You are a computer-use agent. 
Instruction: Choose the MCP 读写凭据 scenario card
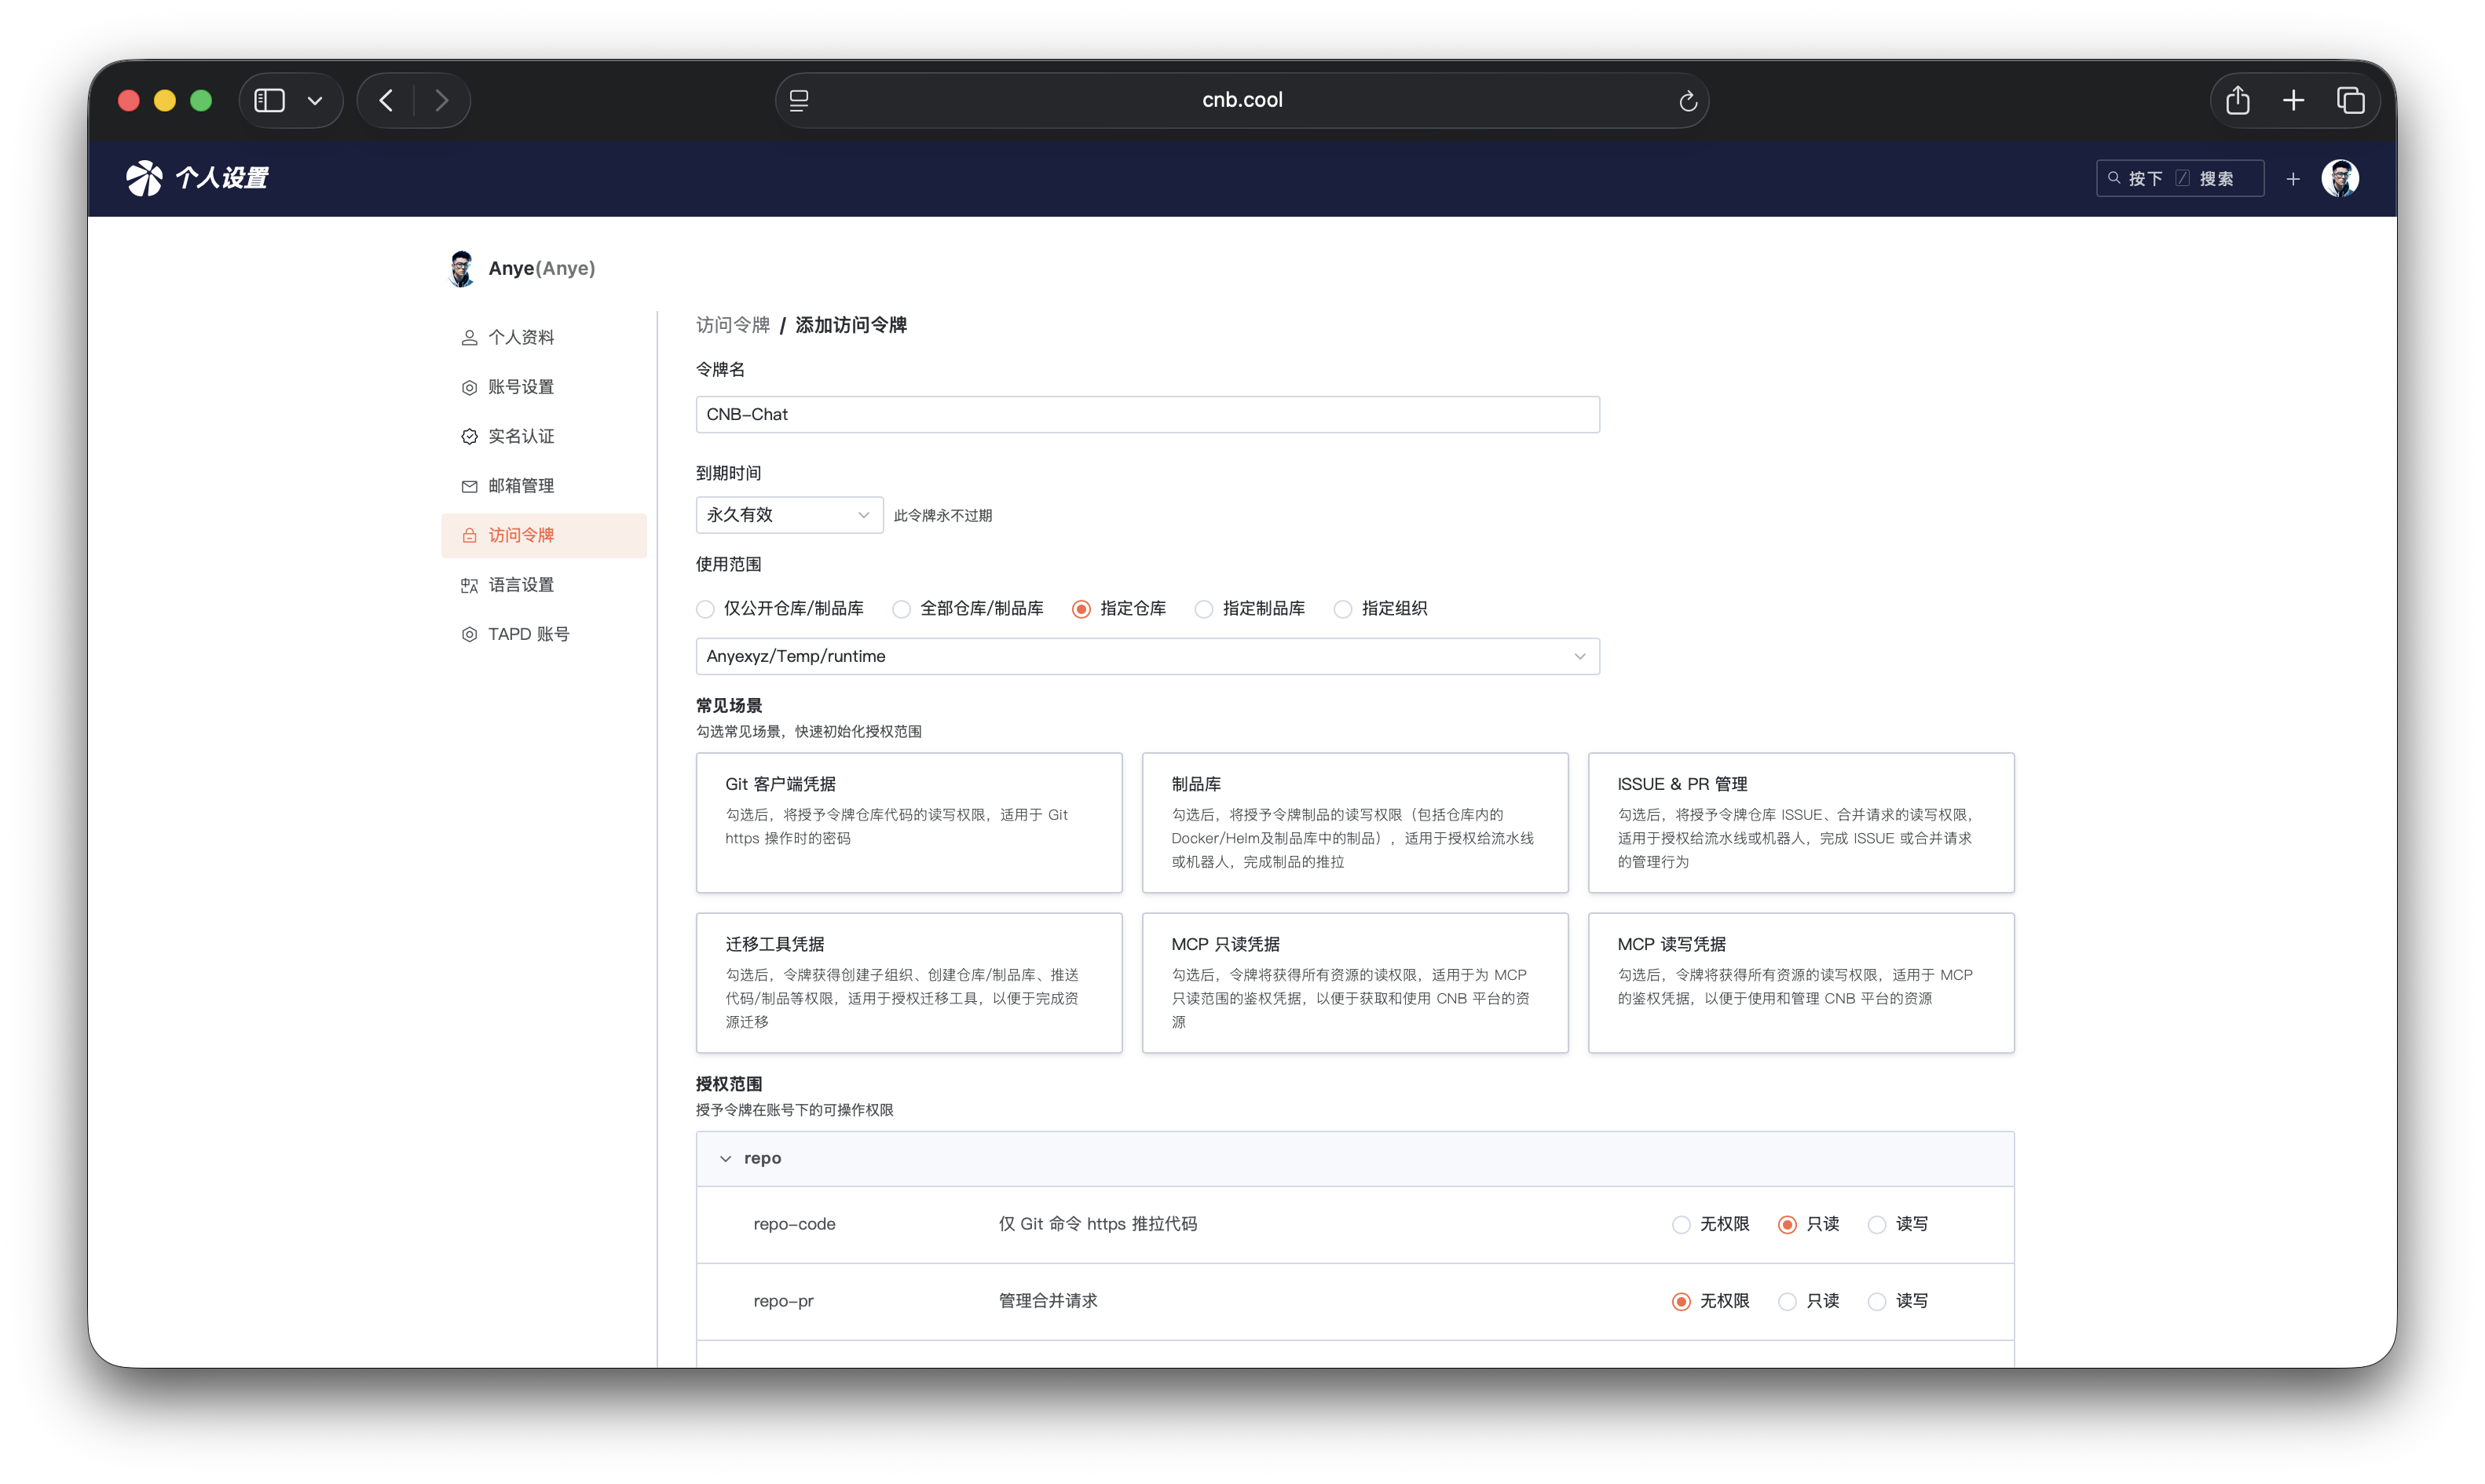(1801, 982)
